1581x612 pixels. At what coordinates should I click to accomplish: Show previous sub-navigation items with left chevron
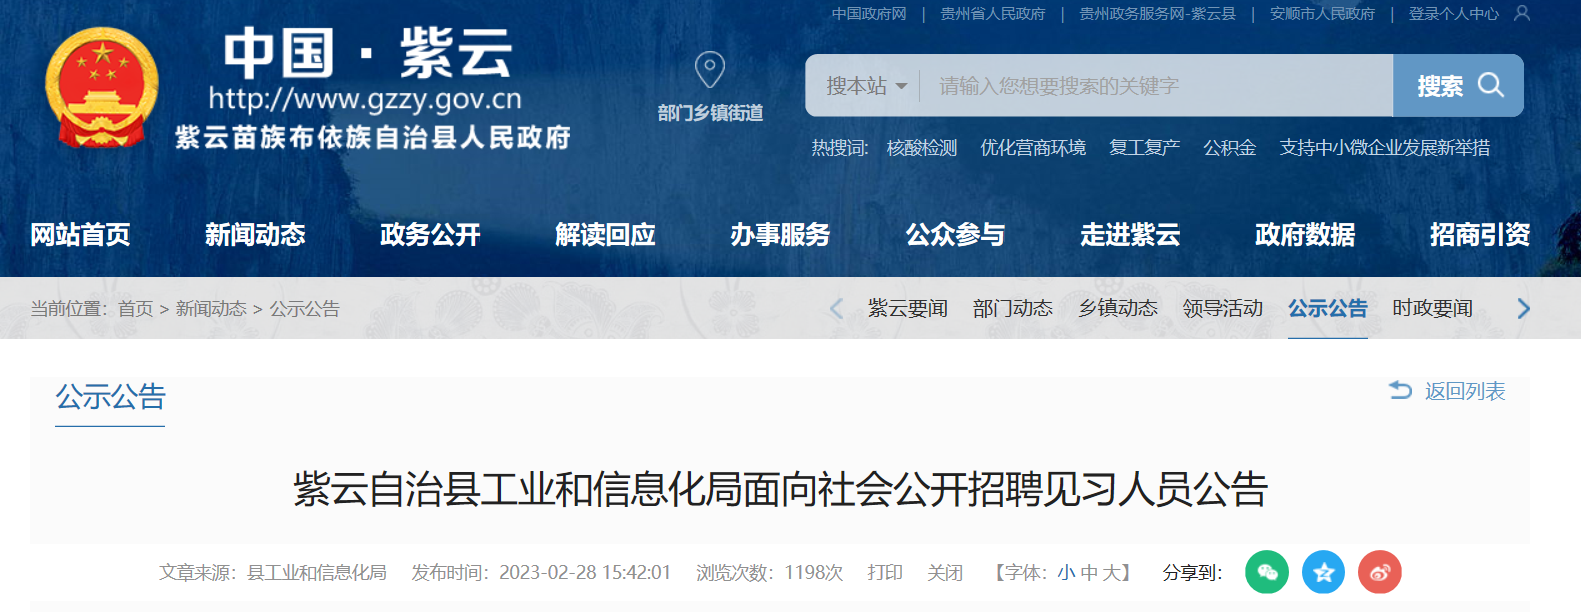[836, 308]
